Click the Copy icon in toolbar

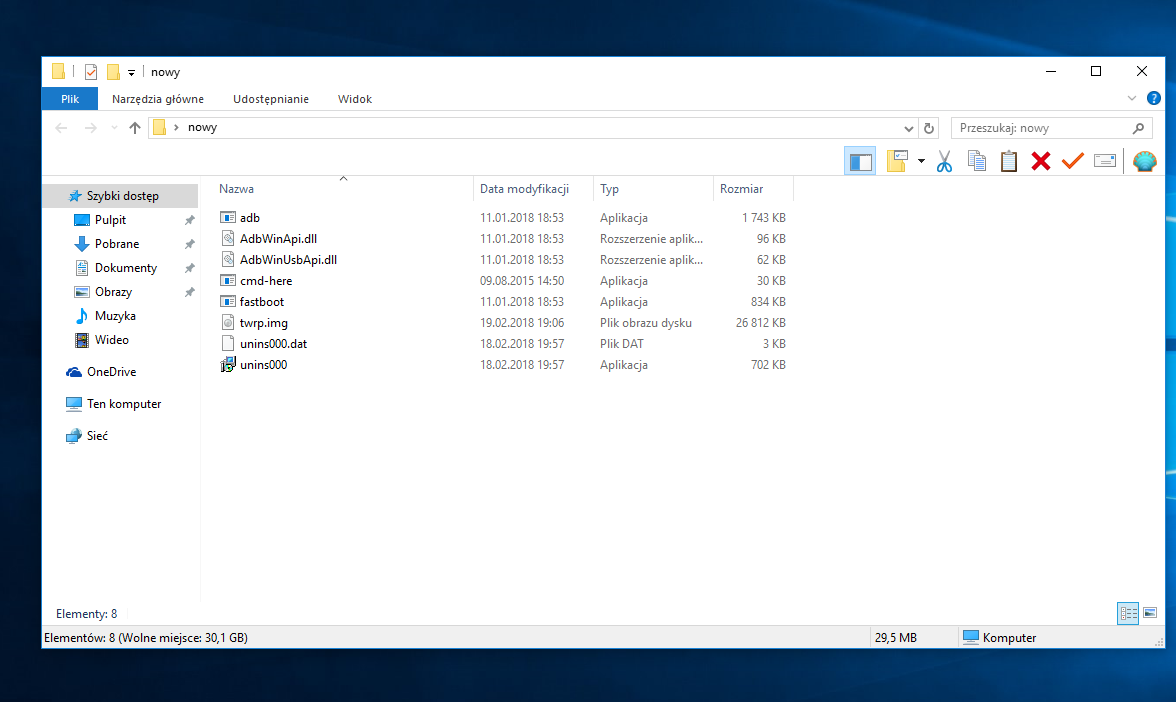977,161
